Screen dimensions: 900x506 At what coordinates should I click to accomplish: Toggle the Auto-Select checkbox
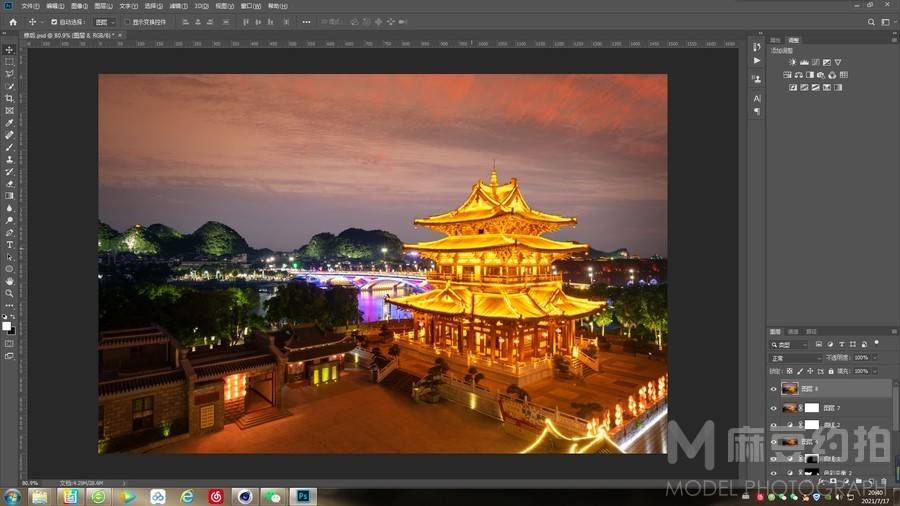pyautogui.click(x=54, y=22)
